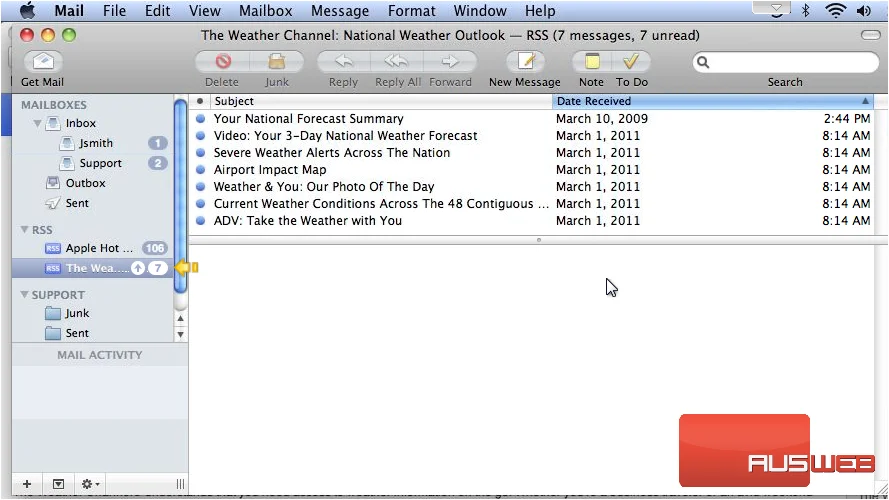889x500 pixels.
Task: Click the Forward arrow icon
Action: 450,61
